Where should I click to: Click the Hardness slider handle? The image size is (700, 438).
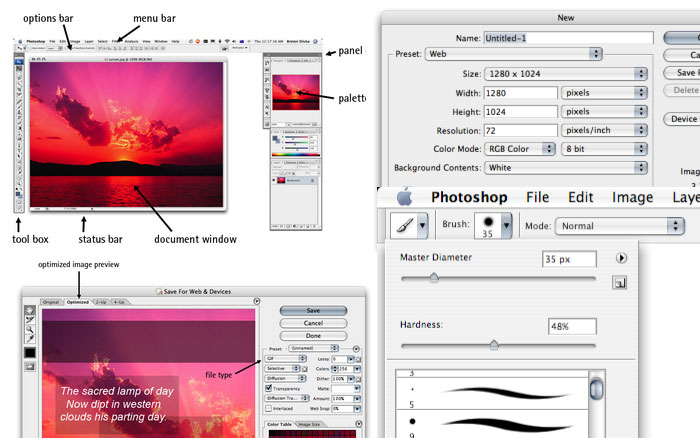pyautogui.click(x=494, y=345)
